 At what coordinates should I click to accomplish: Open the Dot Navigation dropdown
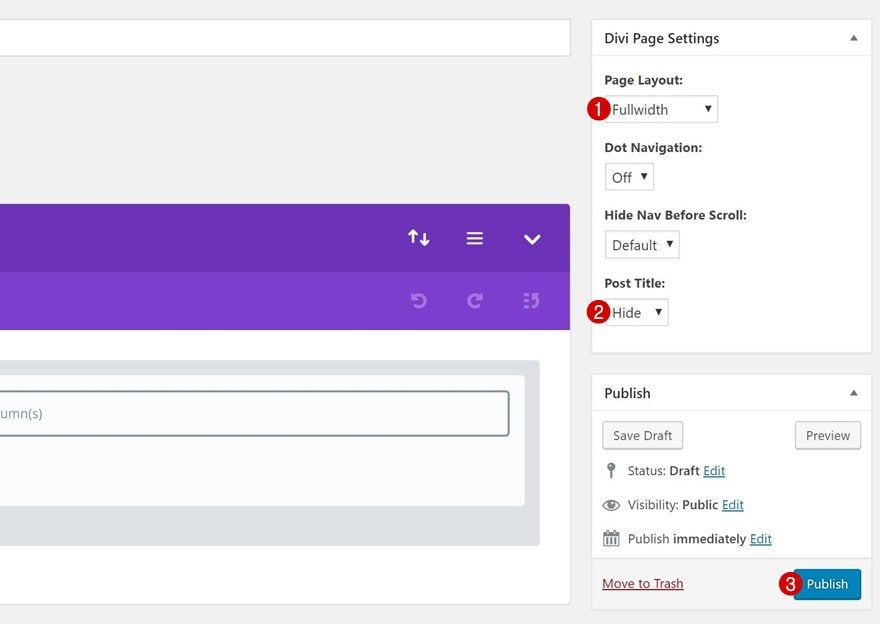[630, 177]
